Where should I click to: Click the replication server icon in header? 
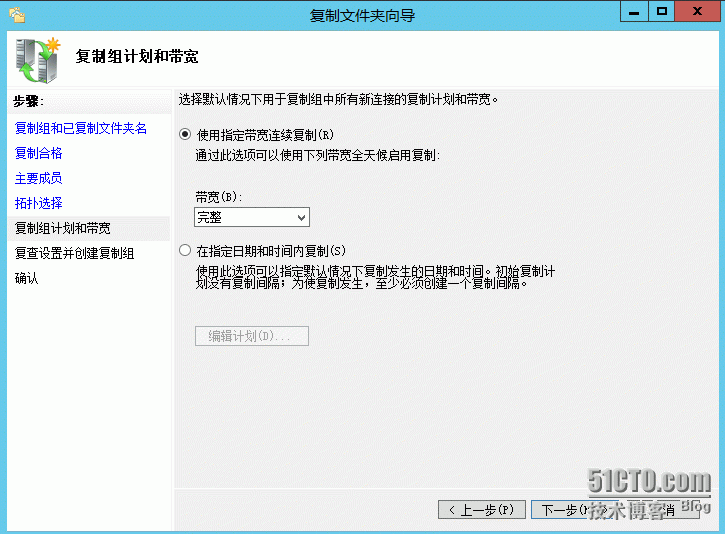click(38, 61)
